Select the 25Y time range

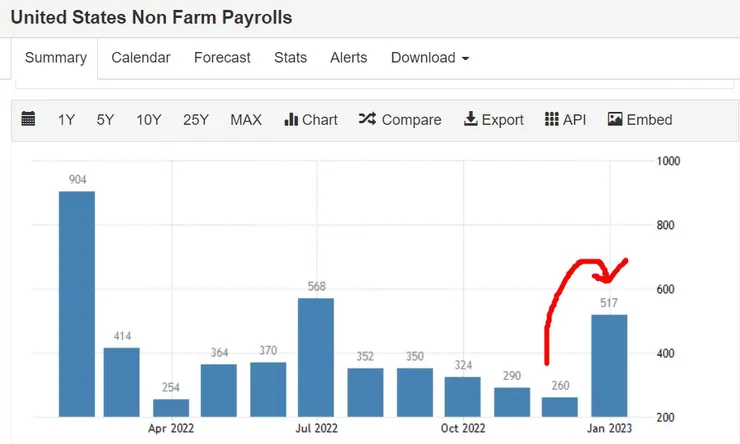click(x=196, y=120)
